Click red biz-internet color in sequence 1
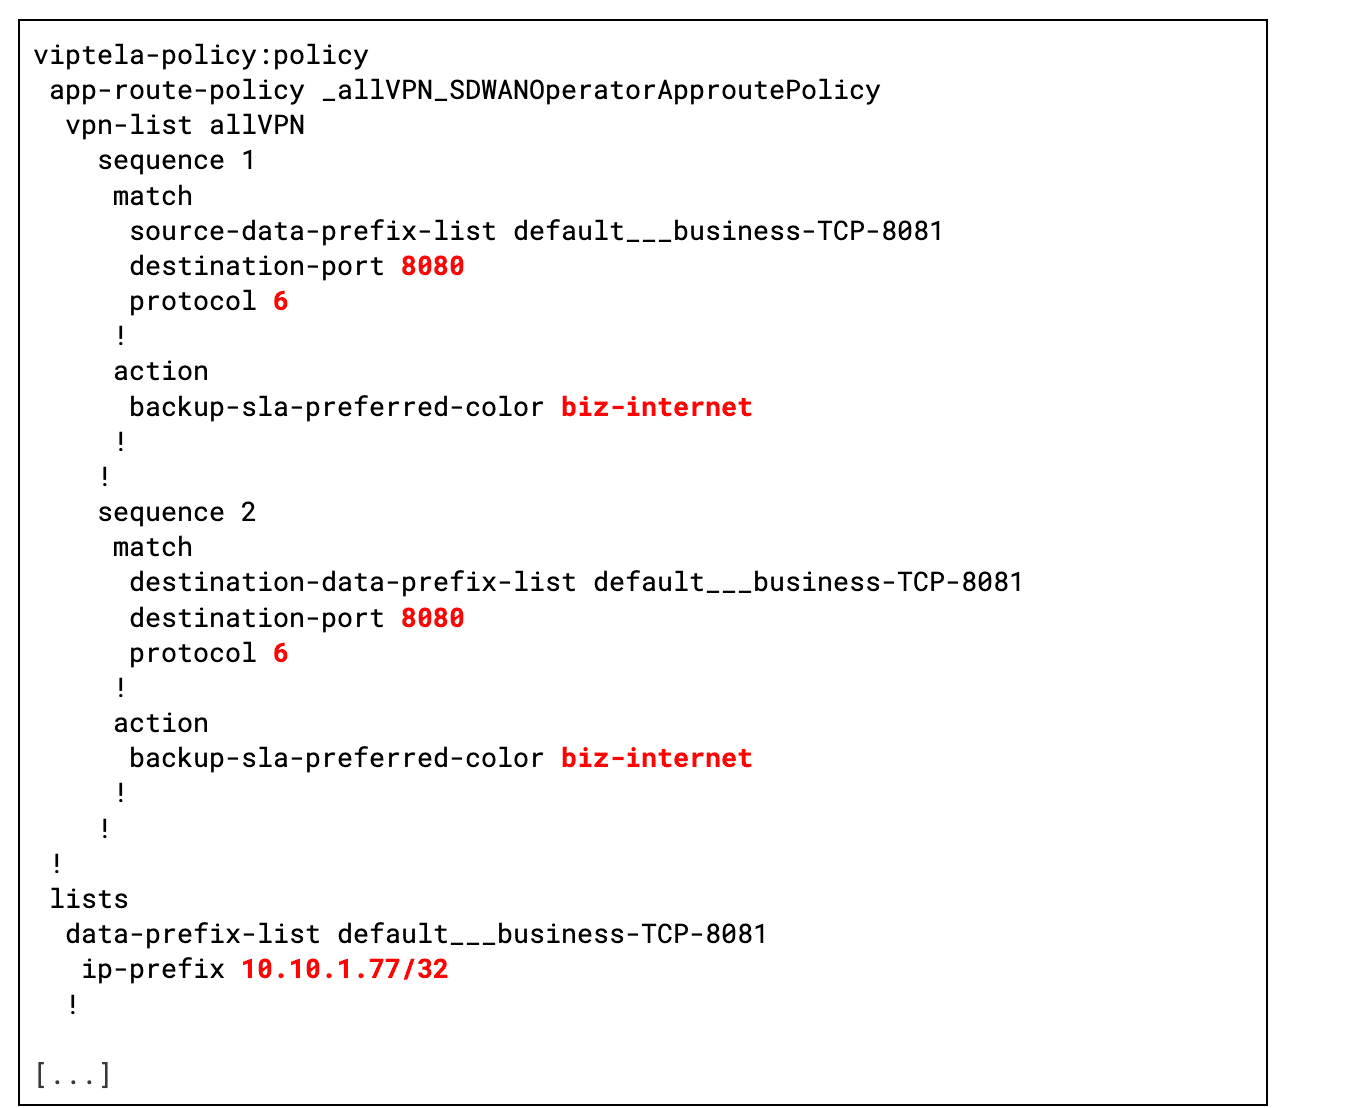Viewport: 1346px width, 1108px height. pos(656,407)
